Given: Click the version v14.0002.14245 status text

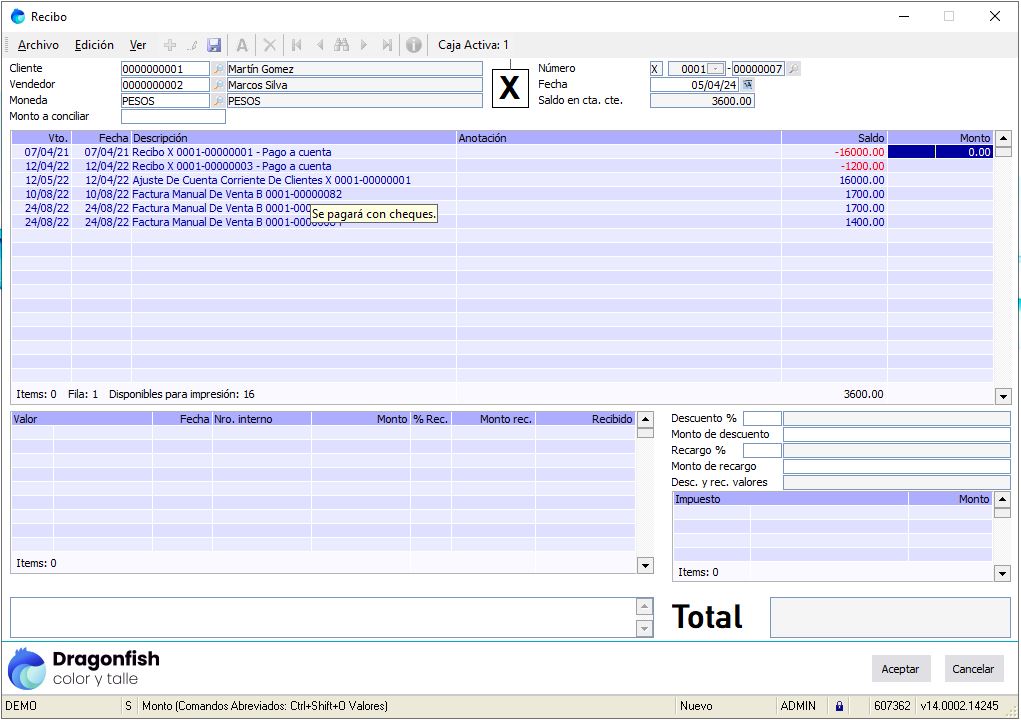Looking at the screenshot, I should tap(959, 706).
